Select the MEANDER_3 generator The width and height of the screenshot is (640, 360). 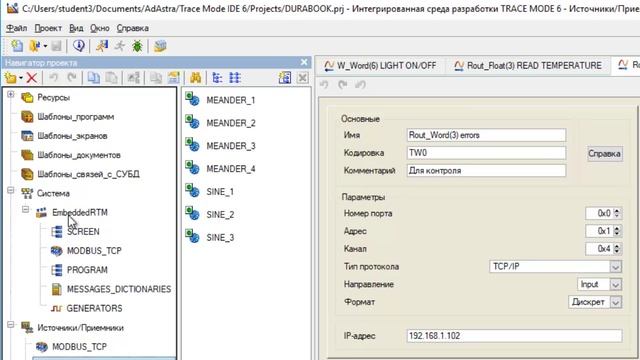[x=220, y=146]
